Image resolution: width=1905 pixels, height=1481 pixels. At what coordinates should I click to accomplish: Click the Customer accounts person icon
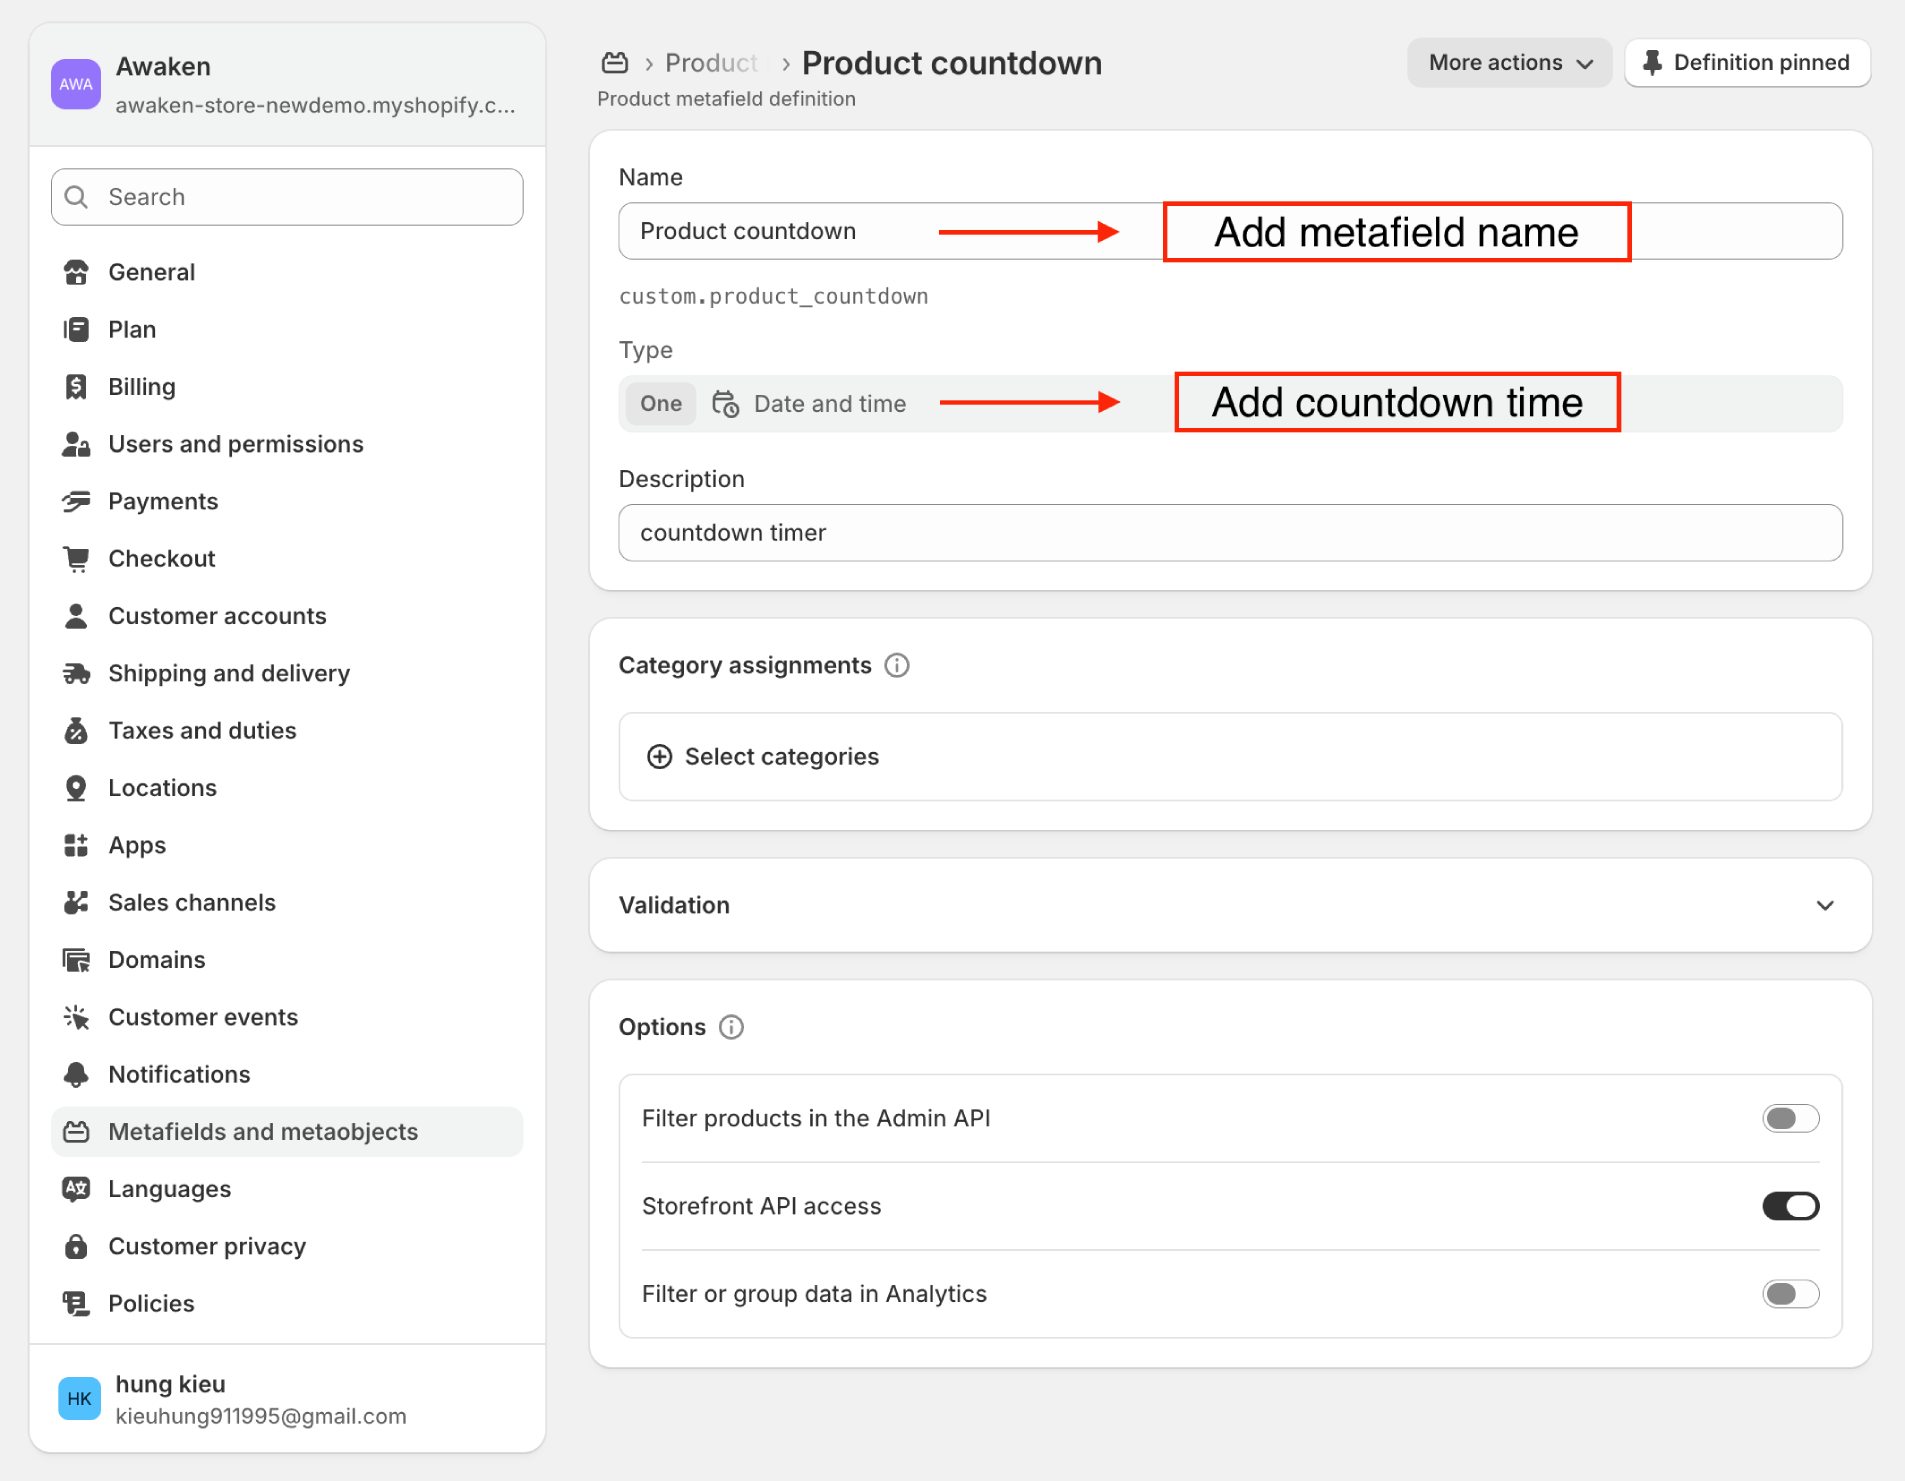pos(76,616)
